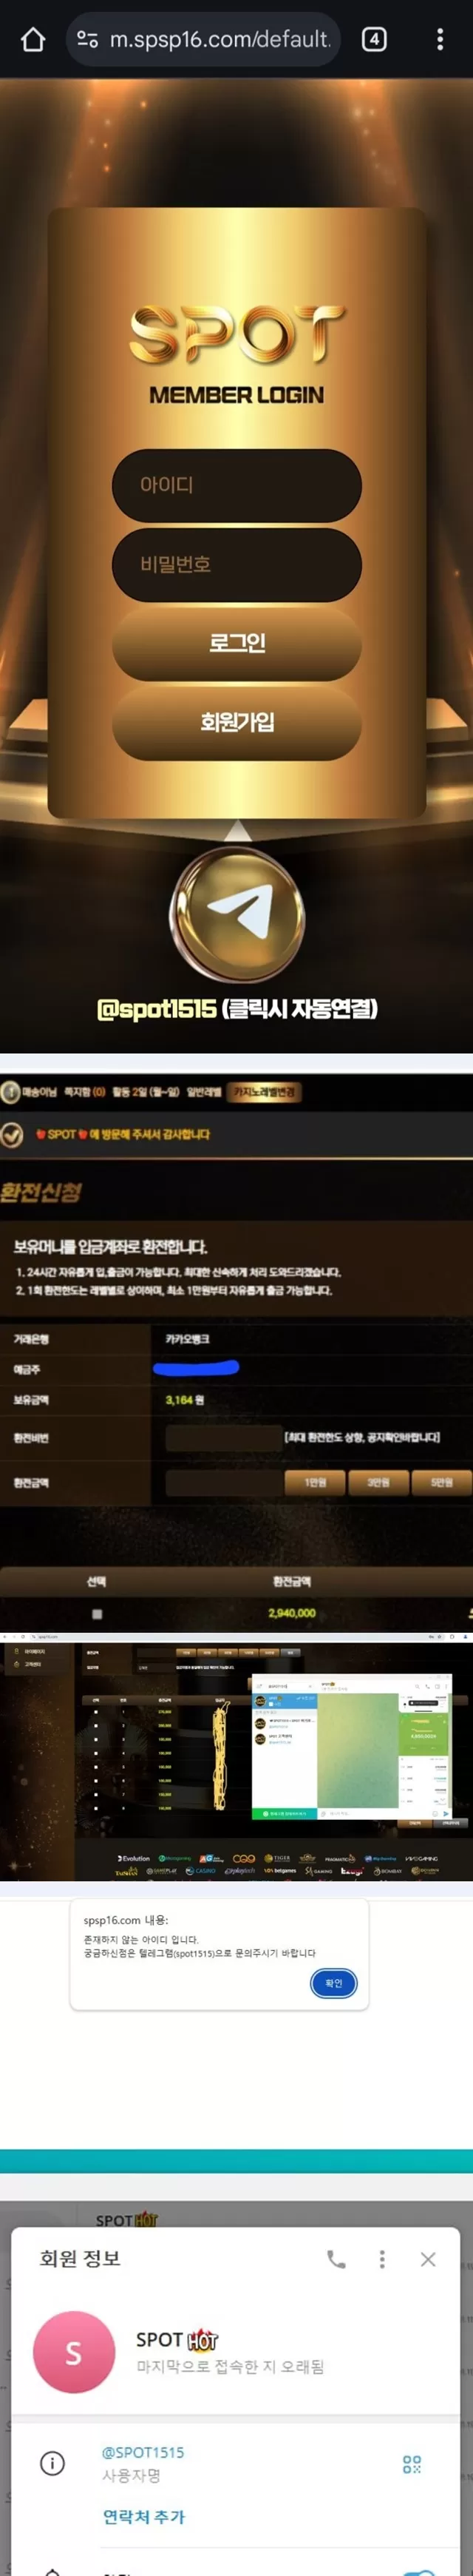
Task: Open the 연락처 추가 link
Action: coord(143,2517)
